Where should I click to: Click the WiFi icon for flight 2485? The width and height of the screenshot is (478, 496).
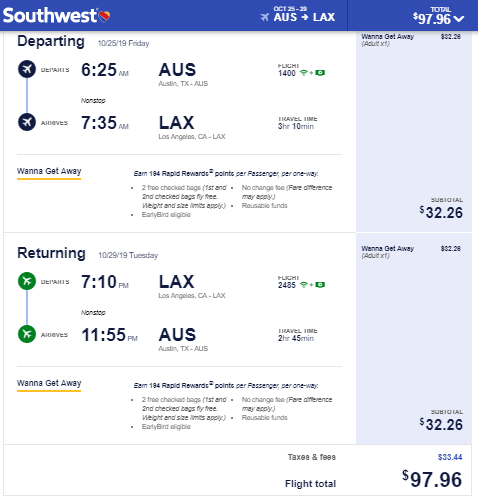(x=303, y=285)
